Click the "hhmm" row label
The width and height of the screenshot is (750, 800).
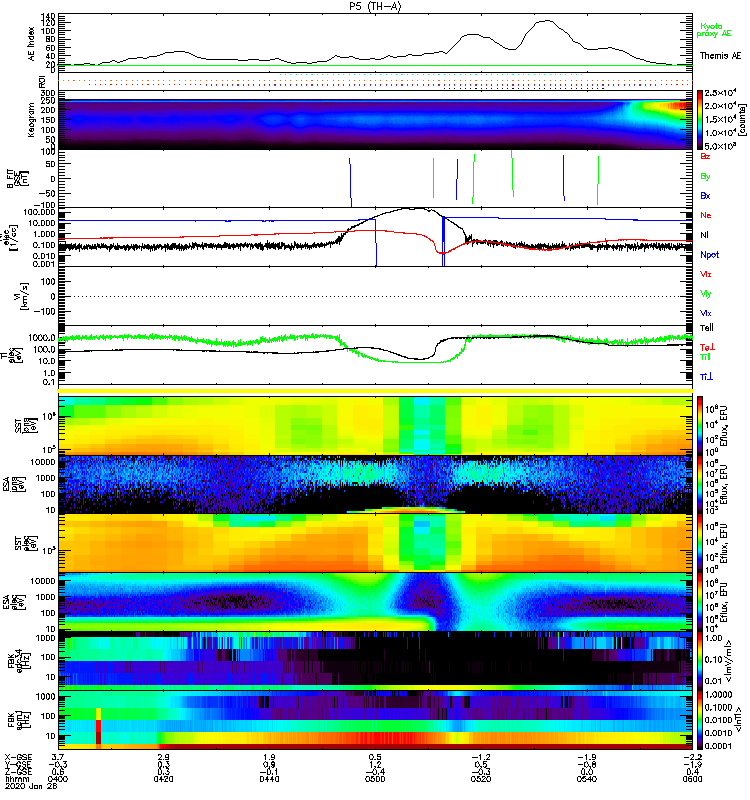tap(17, 779)
